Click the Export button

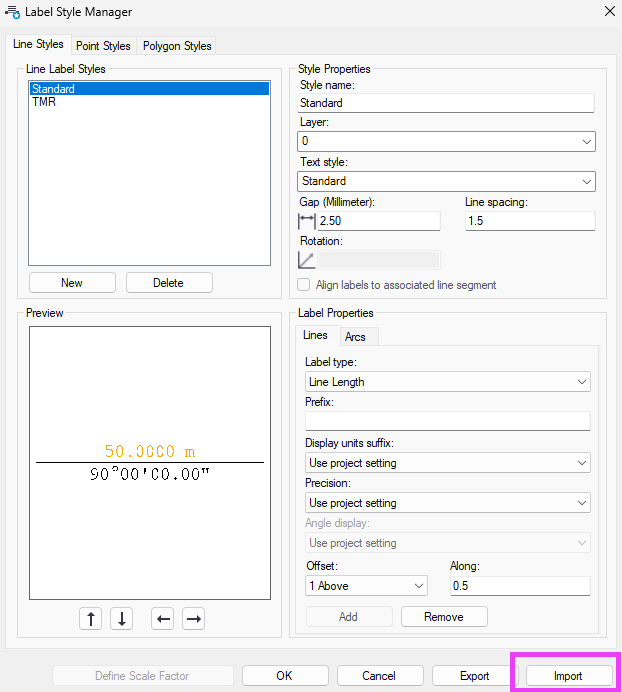(x=475, y=676)
